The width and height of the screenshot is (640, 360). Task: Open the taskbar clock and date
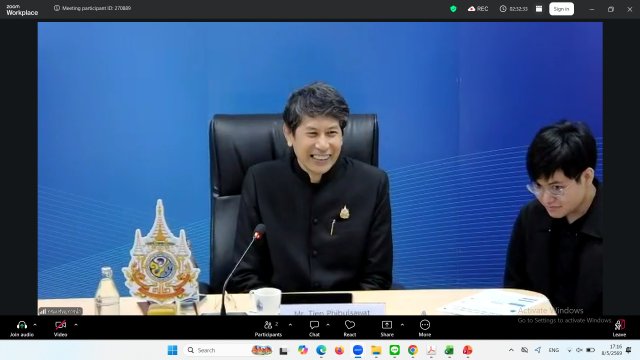pos(611,350)
